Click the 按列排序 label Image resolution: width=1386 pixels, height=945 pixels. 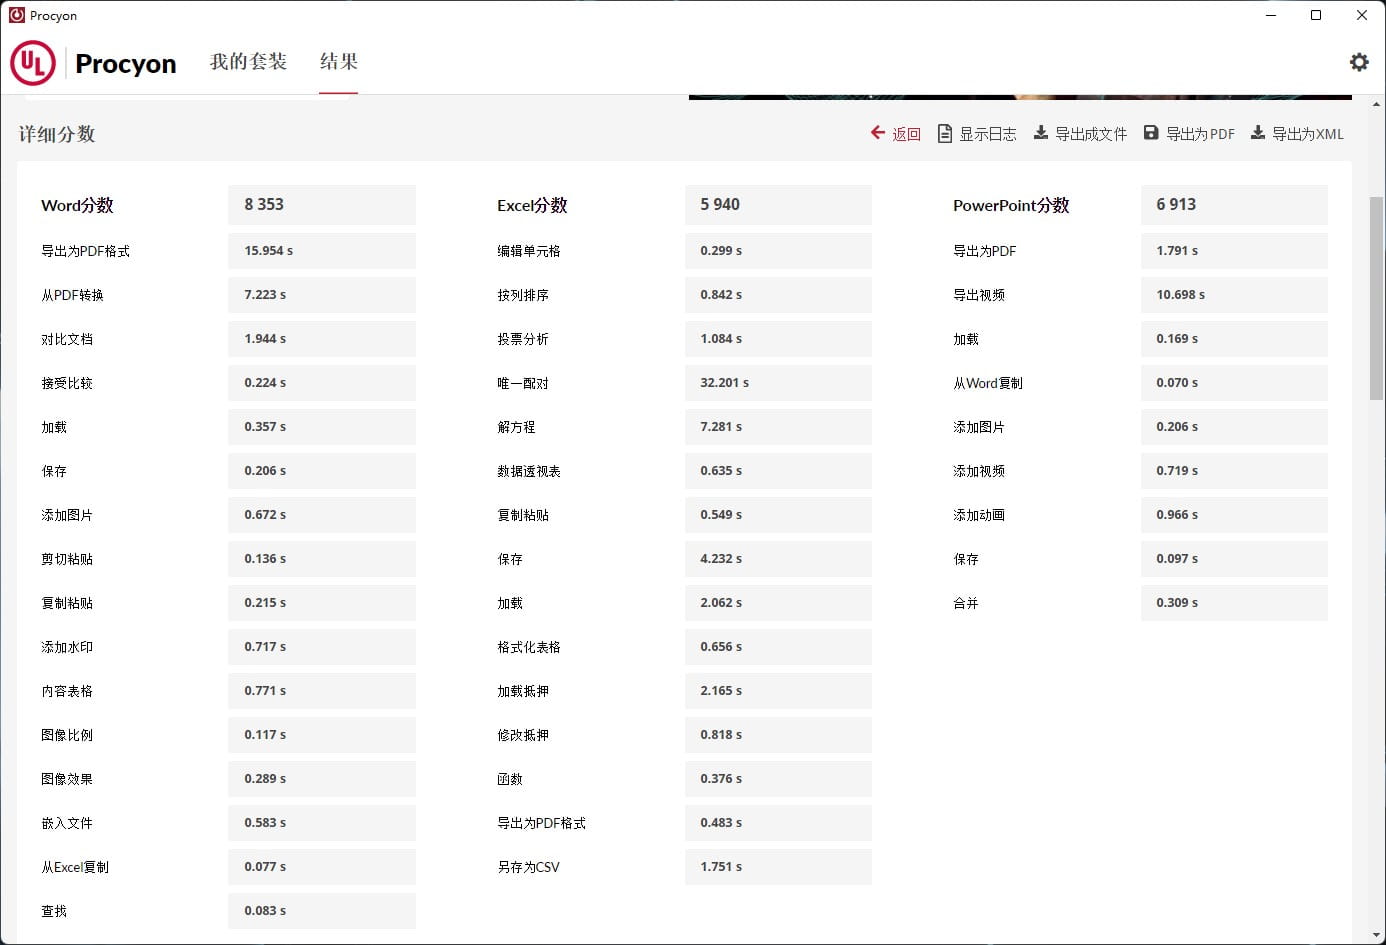pos(523,295)
